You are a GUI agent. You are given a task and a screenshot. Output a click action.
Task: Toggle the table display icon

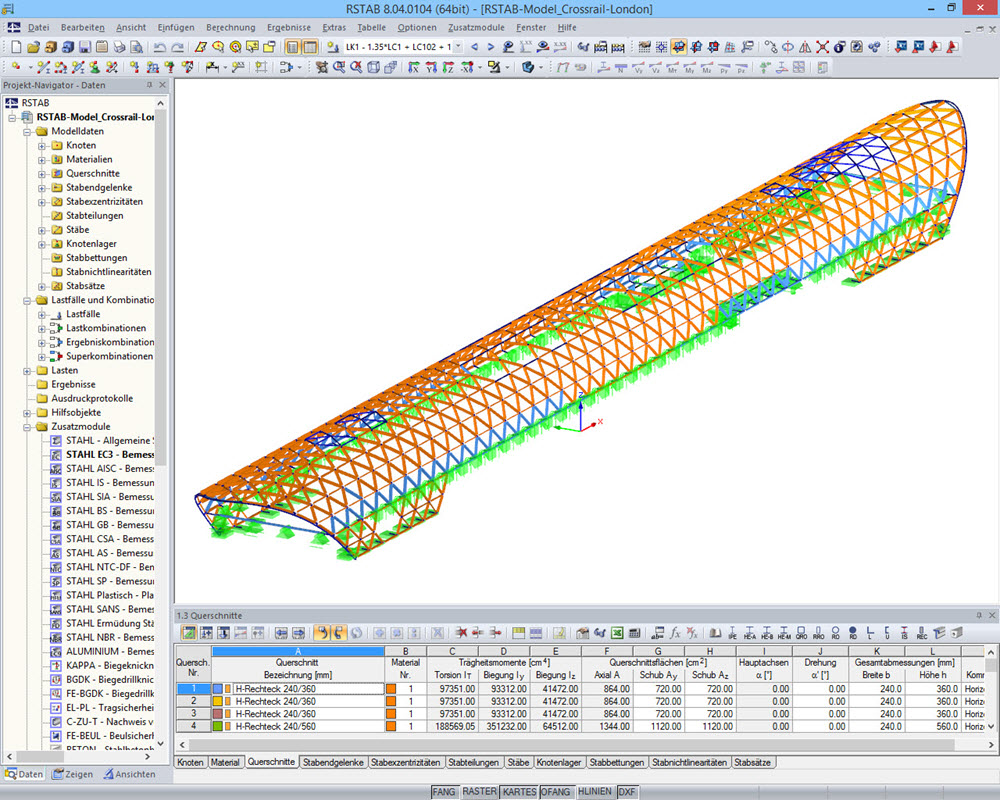(310, 47)
